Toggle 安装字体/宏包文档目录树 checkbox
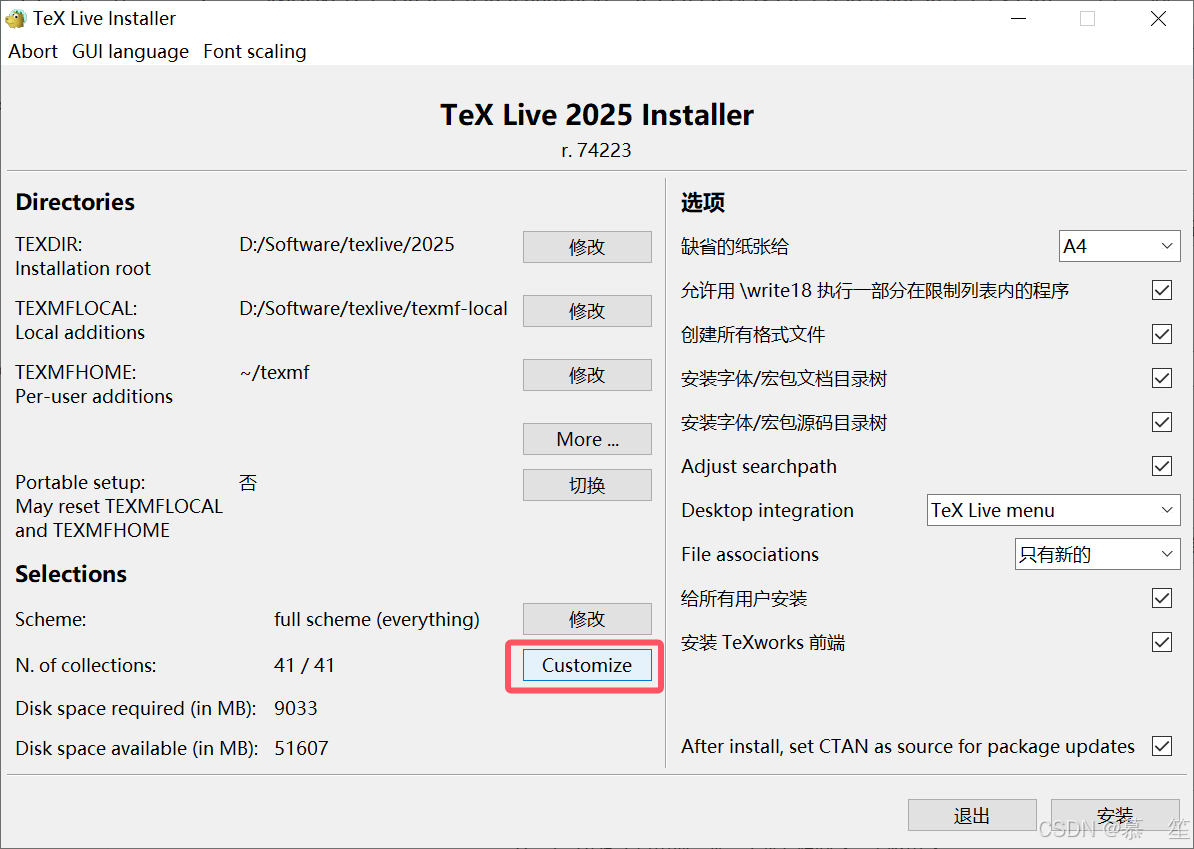 coord(1161,378)
